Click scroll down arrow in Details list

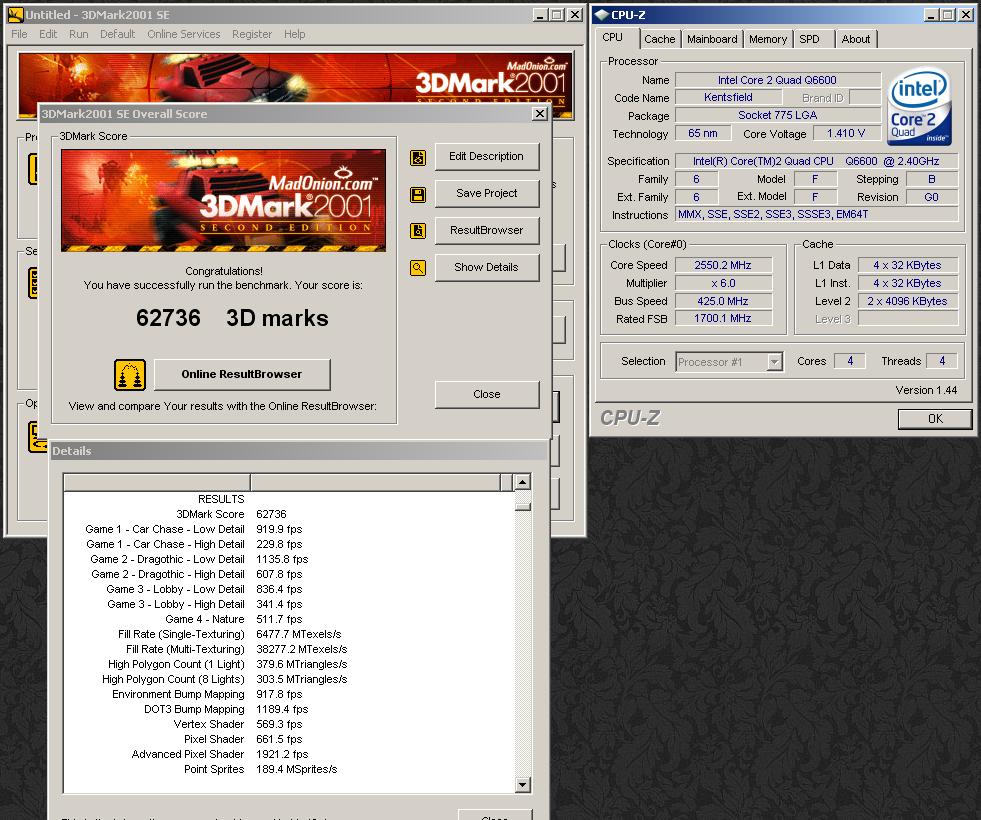click(522, 784)
